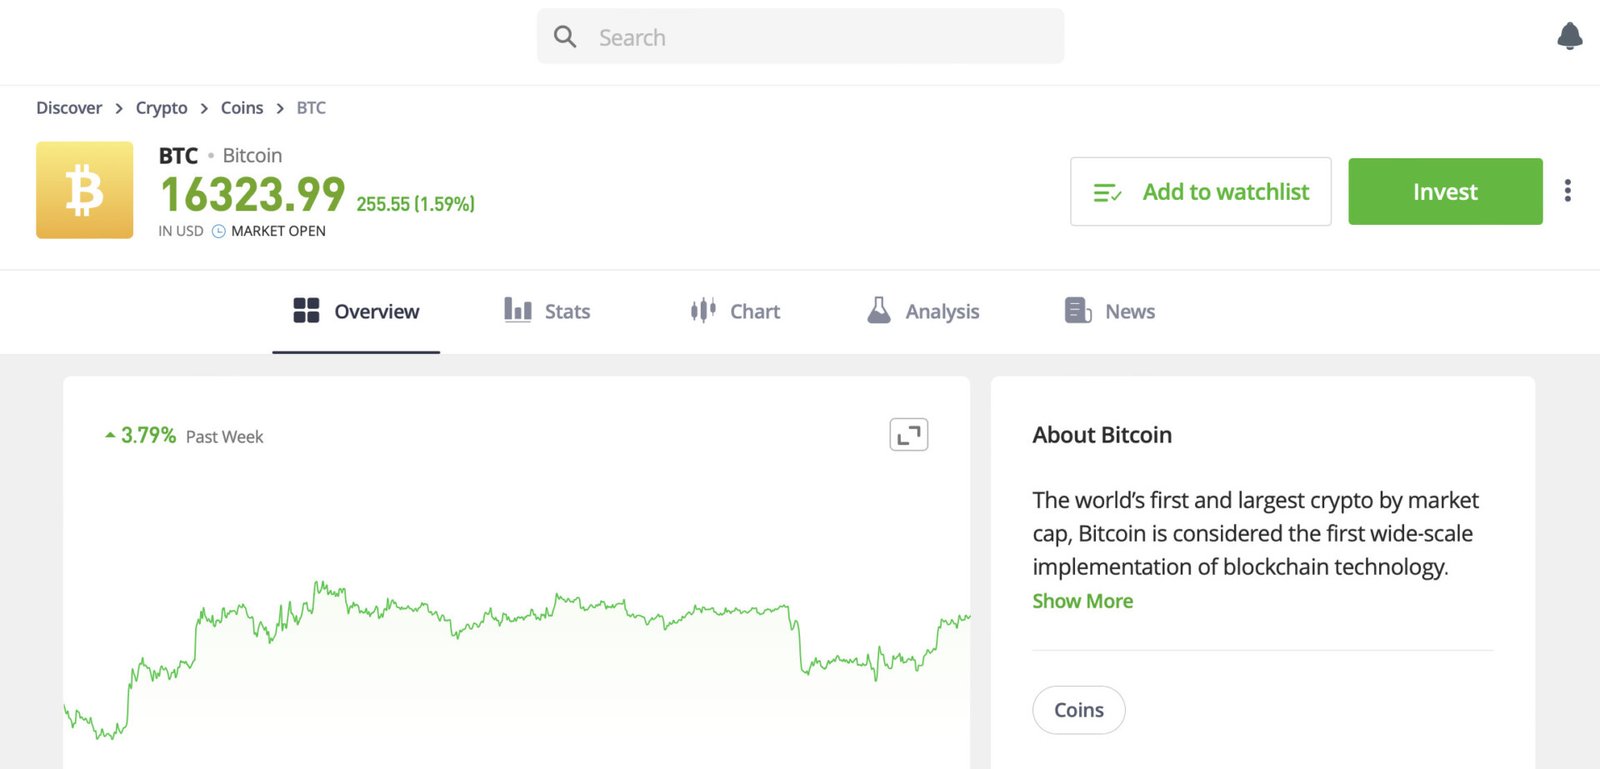1600x769 pixels.
Task: Open the Analysis tab
Action: [923, 311]
